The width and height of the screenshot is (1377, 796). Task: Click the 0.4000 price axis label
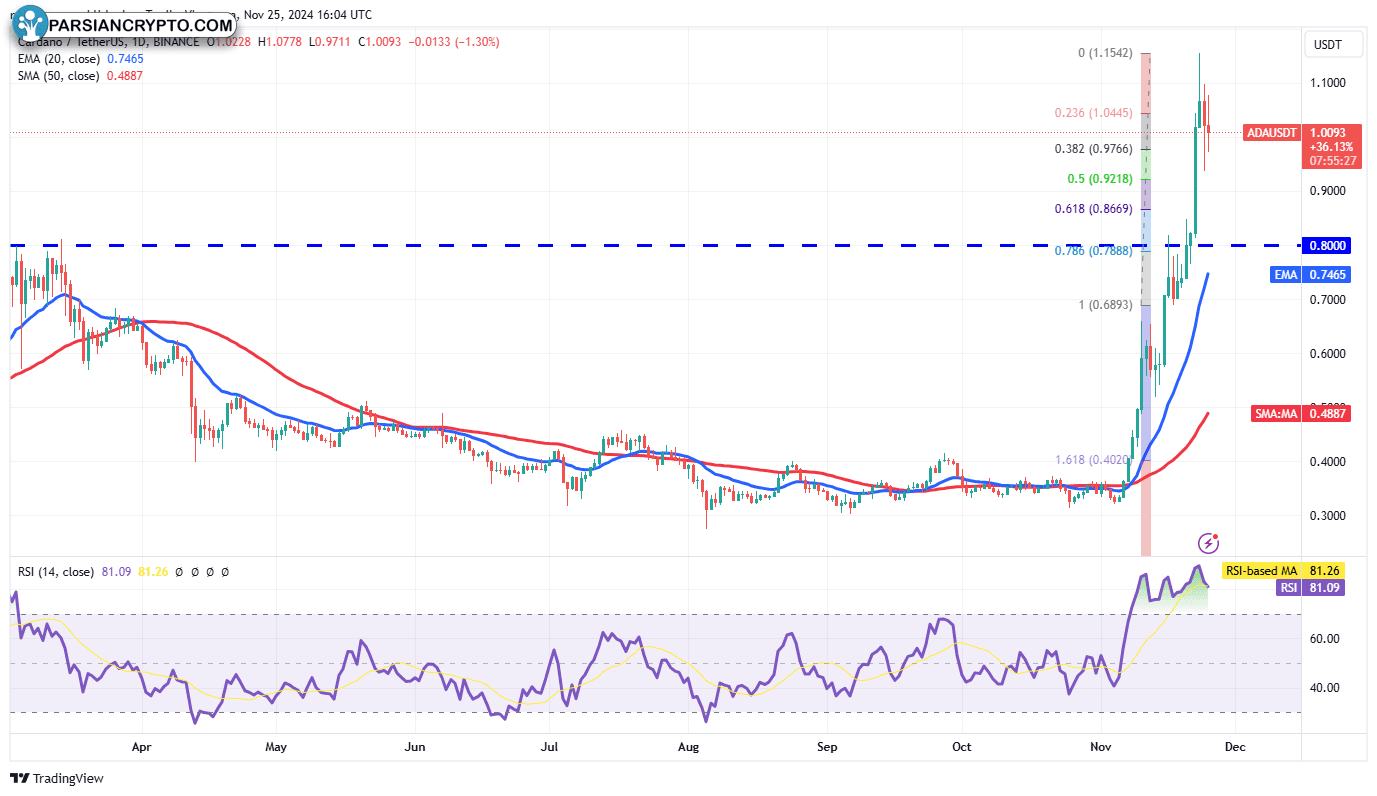click(x=1330, y=462)
